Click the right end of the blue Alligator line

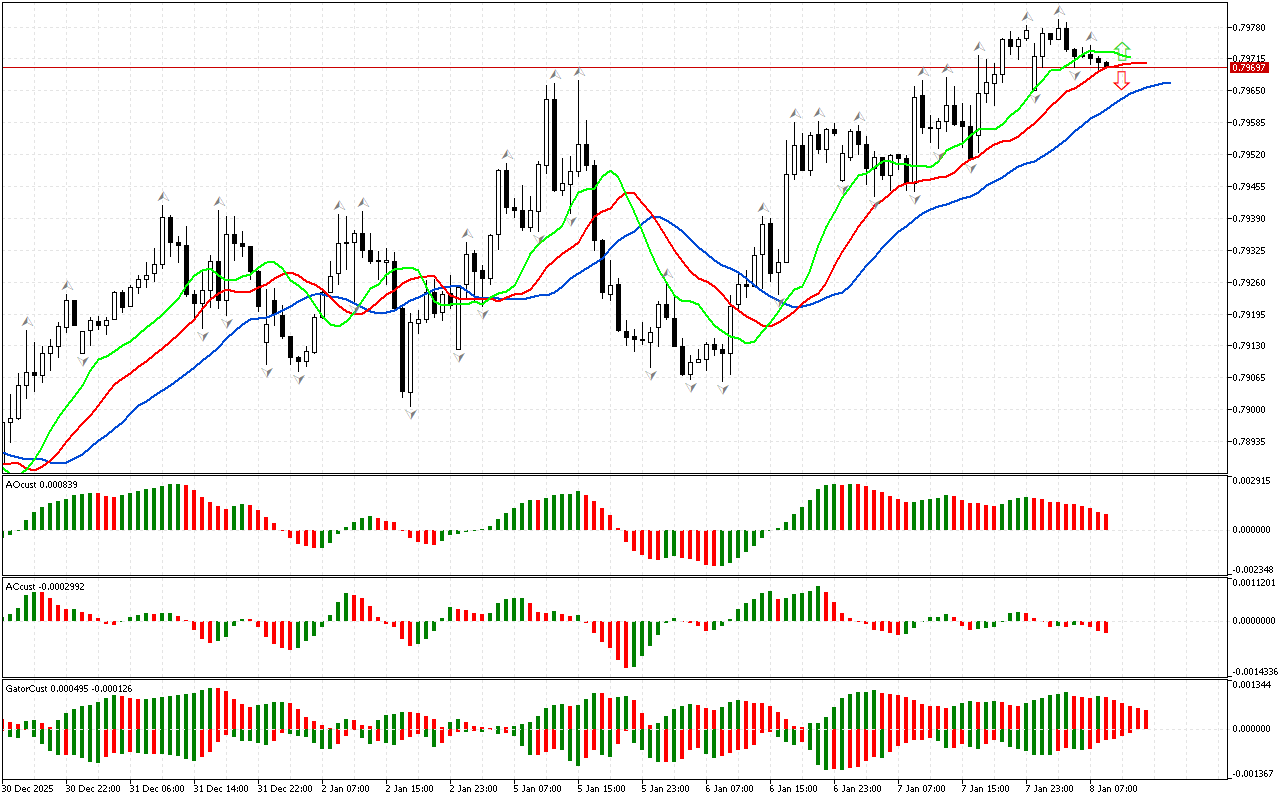coord(1168,83)
